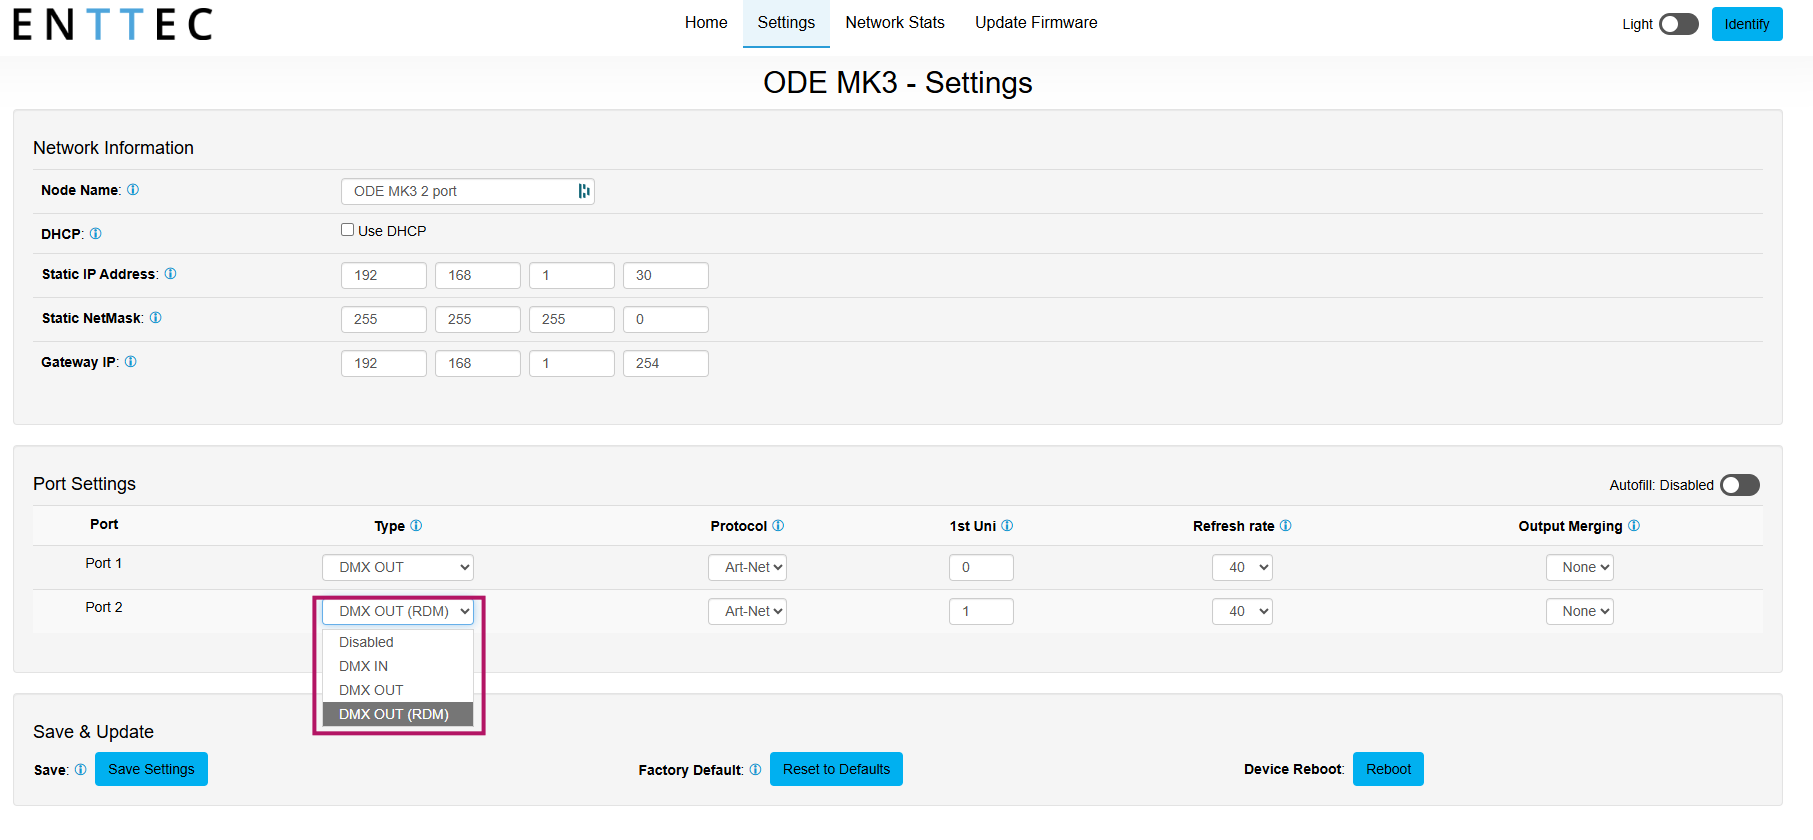Click the third Static NetMask octet field
Image resolution: width=1813 pixels, height=840 pixels.
coord(572,319)
